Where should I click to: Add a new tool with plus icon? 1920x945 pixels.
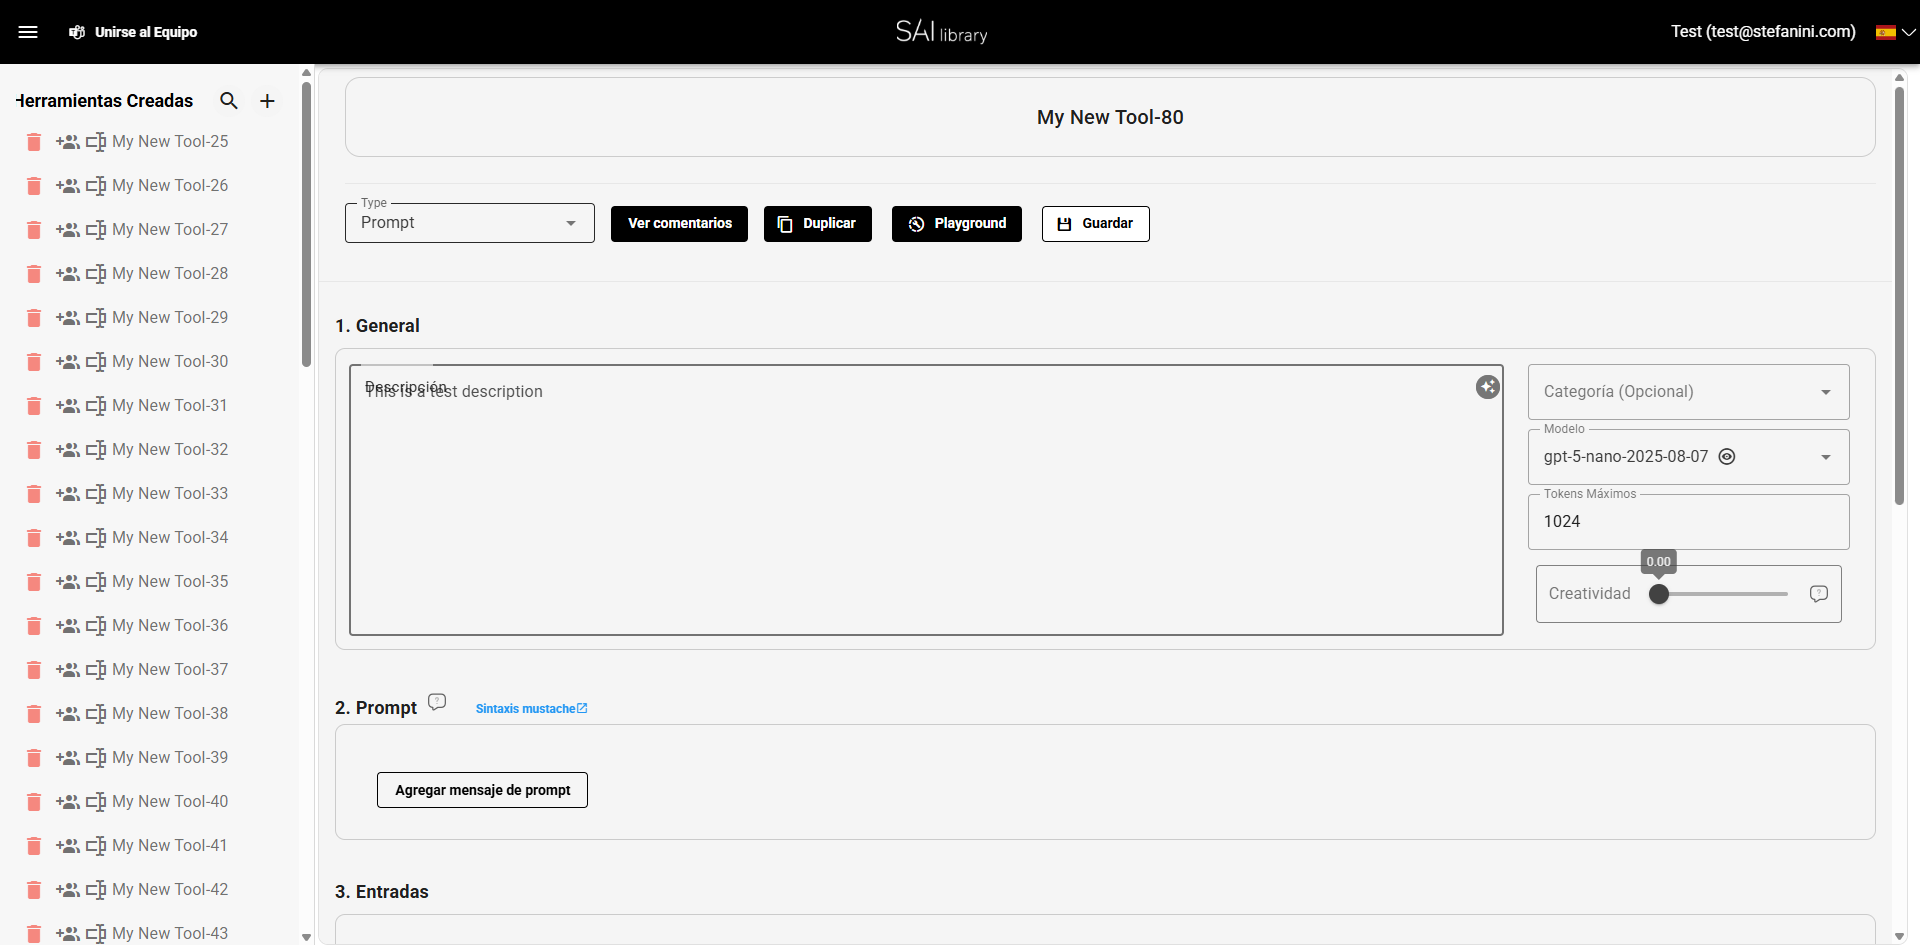click(x=267, y=101)
